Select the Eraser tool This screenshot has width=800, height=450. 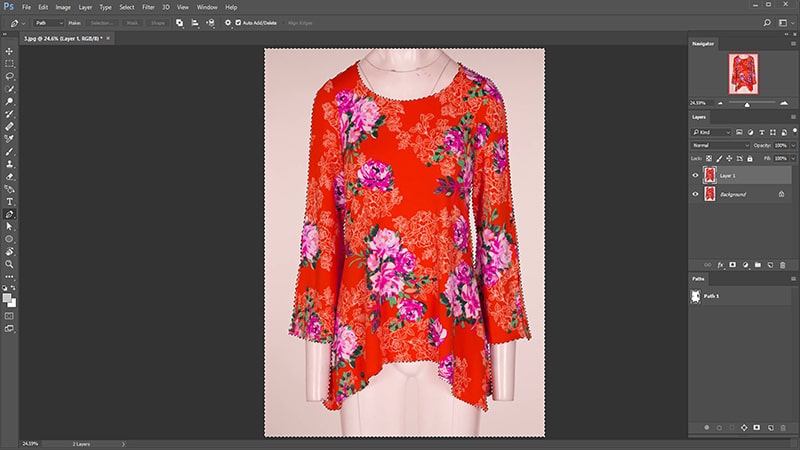[9, 177]
